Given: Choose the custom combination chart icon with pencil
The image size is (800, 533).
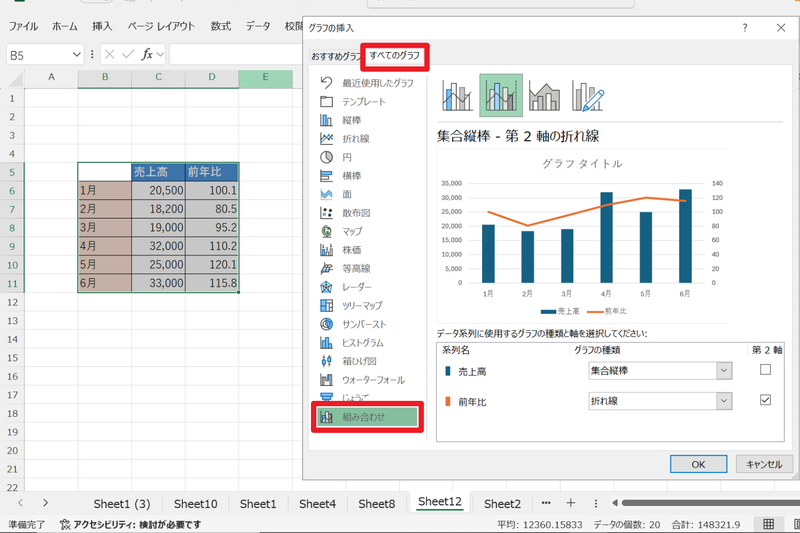Looking at the screenshot, I should (588, 95).
